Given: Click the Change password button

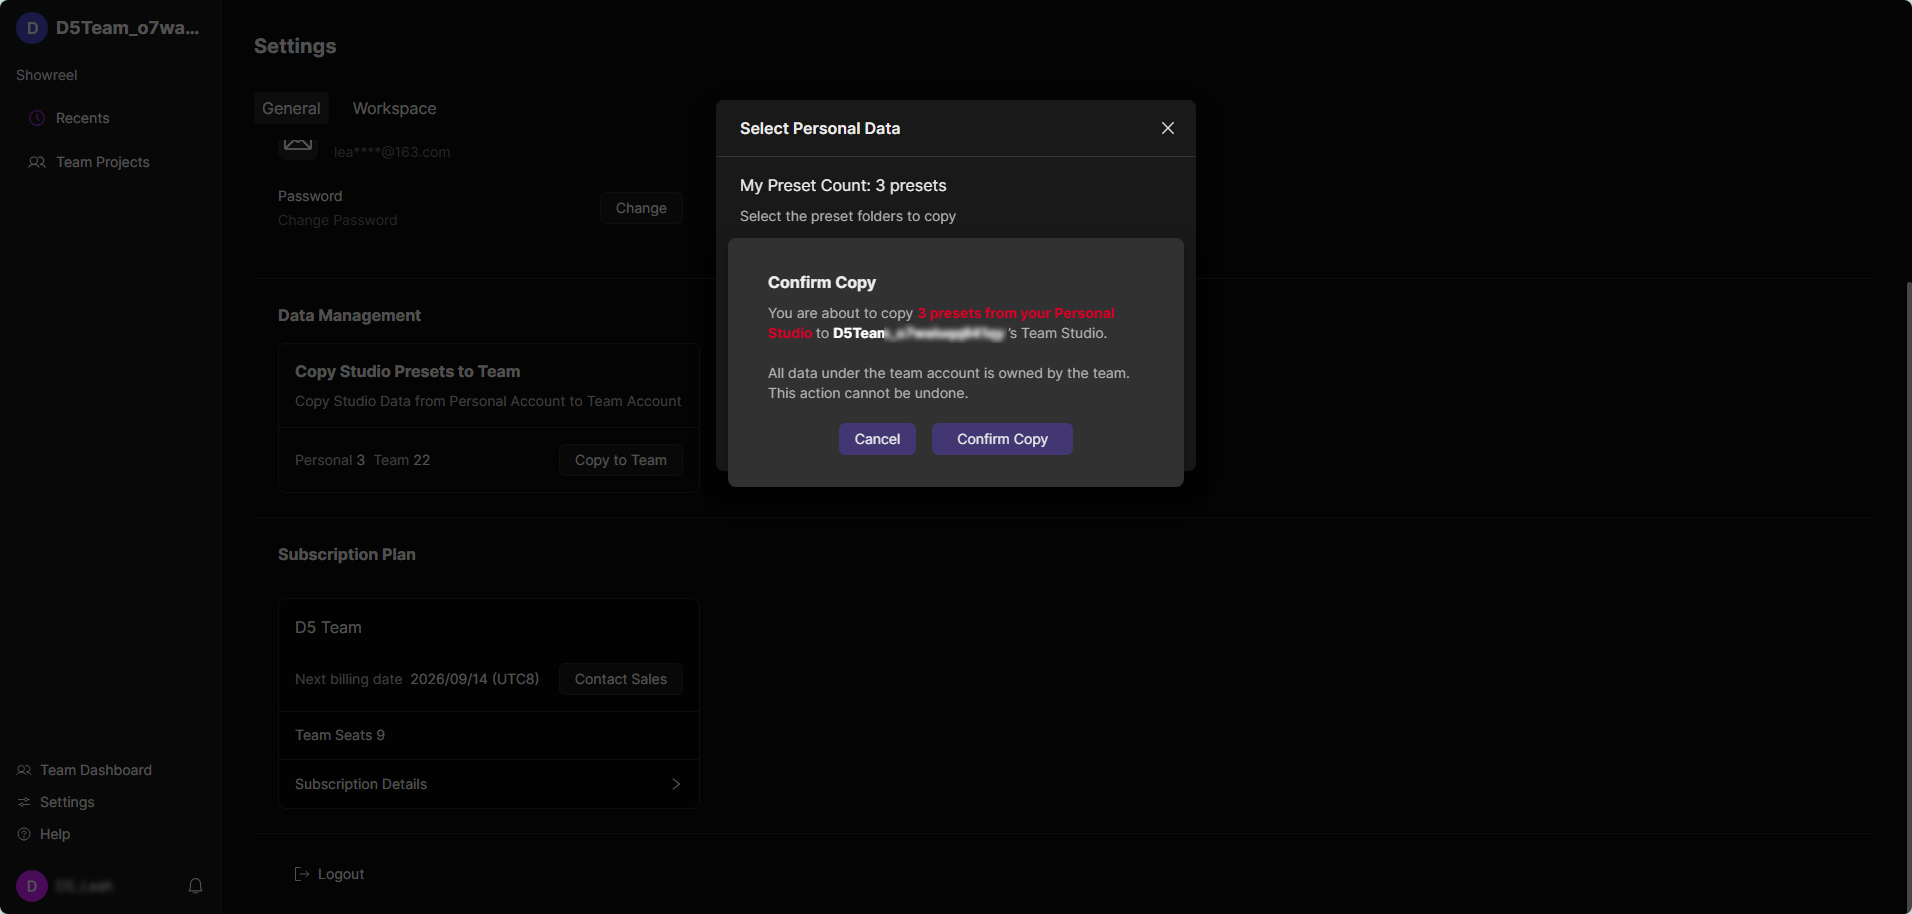Looking at the screenshot, I should [x=641, y=208].
